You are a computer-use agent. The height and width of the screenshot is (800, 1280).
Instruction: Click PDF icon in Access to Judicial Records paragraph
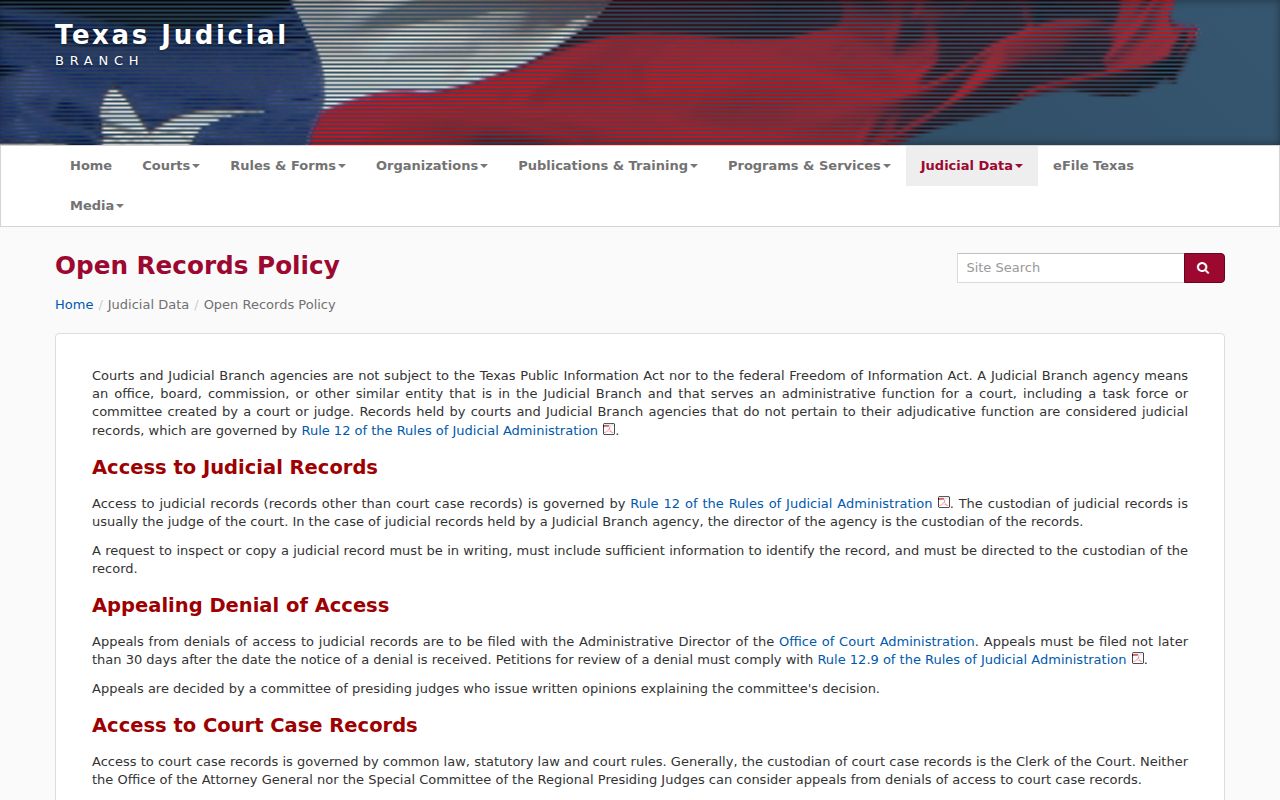(x=943, y=503)
